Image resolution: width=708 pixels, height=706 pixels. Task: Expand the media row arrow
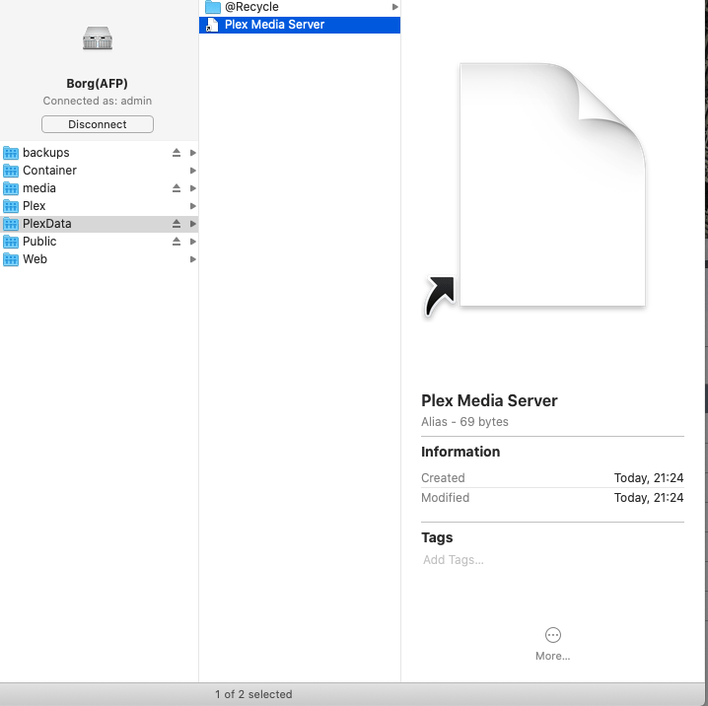pyautogui.click(x=193, y=188)
